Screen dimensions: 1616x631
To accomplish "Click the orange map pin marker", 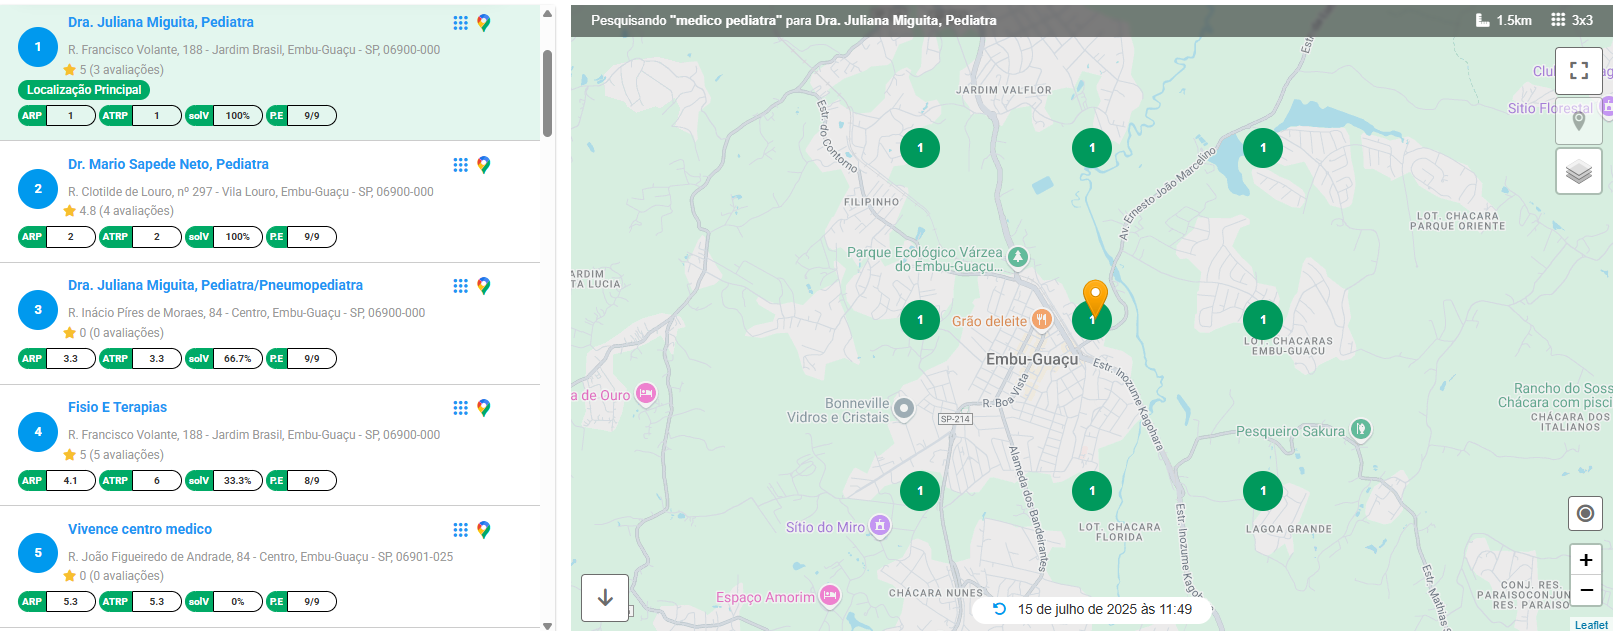I will [x=1095, y=296].
